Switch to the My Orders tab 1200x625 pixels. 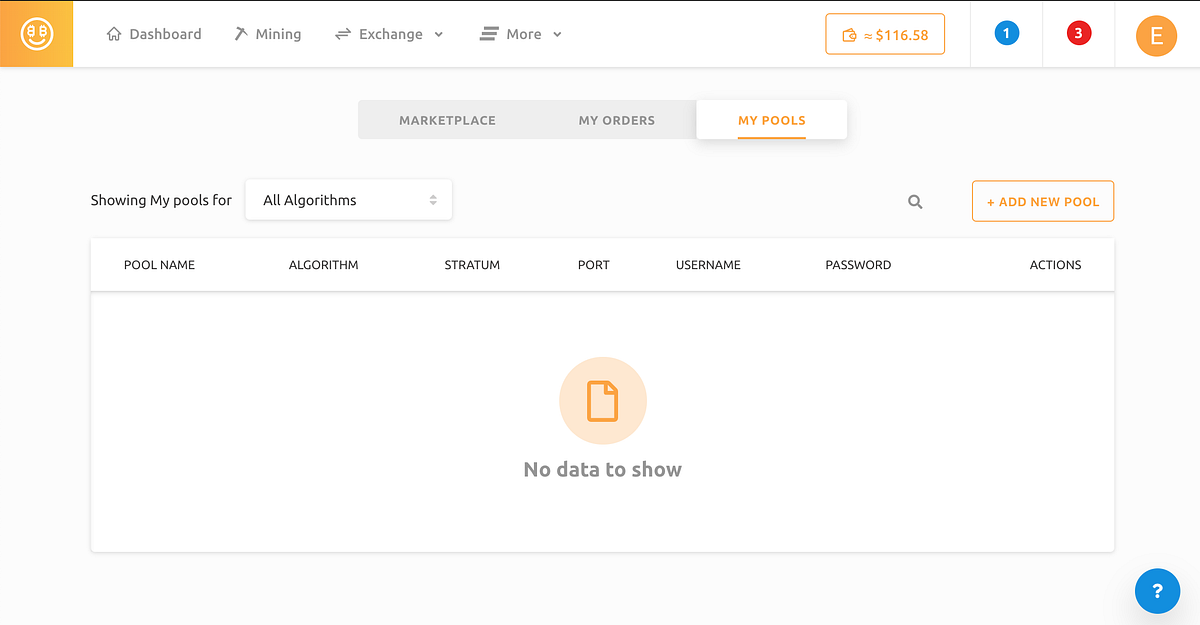[x=616, y=119]
